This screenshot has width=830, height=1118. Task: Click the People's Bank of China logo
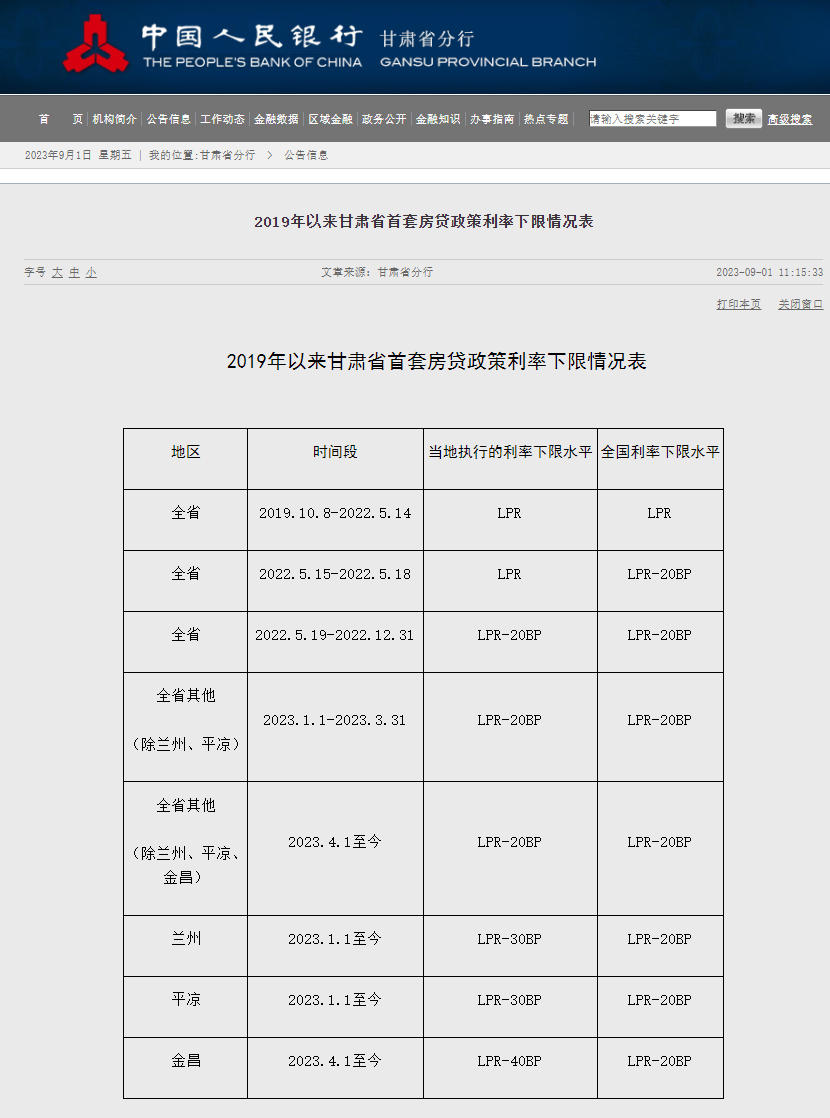pyautogui.click(x=96, y=45)
